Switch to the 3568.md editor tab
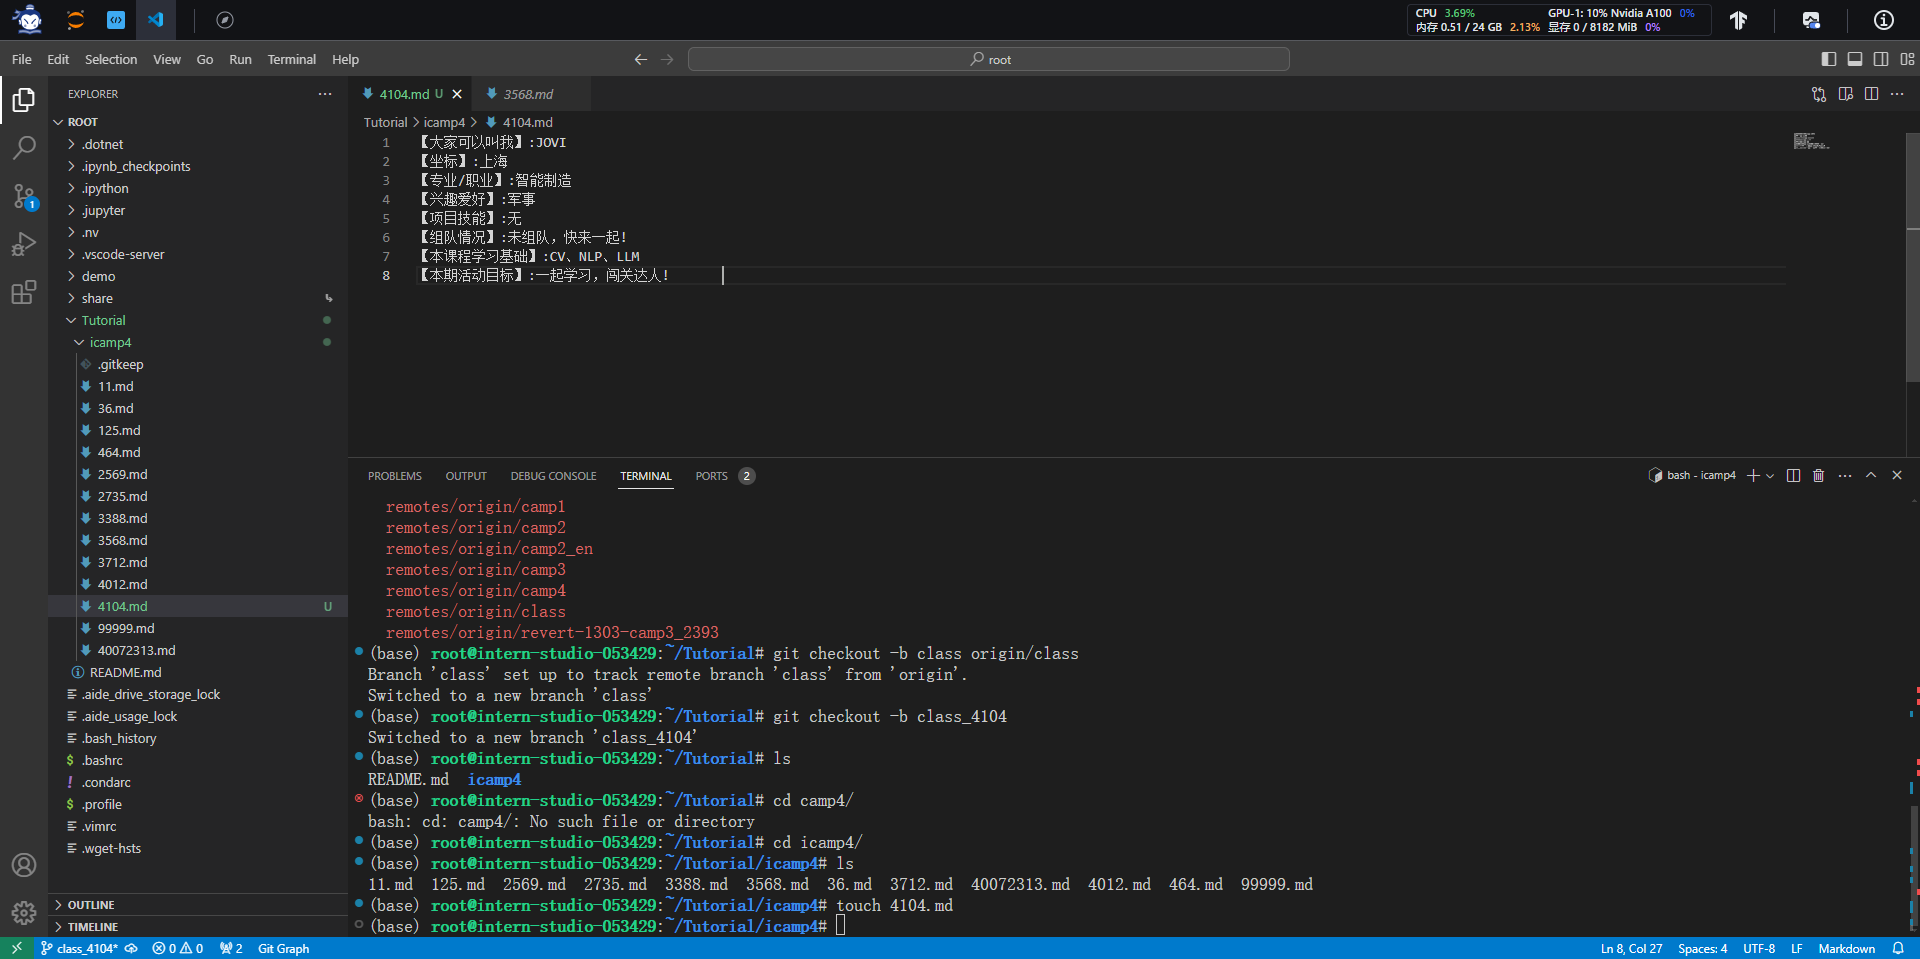Screen dimensions: 1920x959 pos(530,94)
